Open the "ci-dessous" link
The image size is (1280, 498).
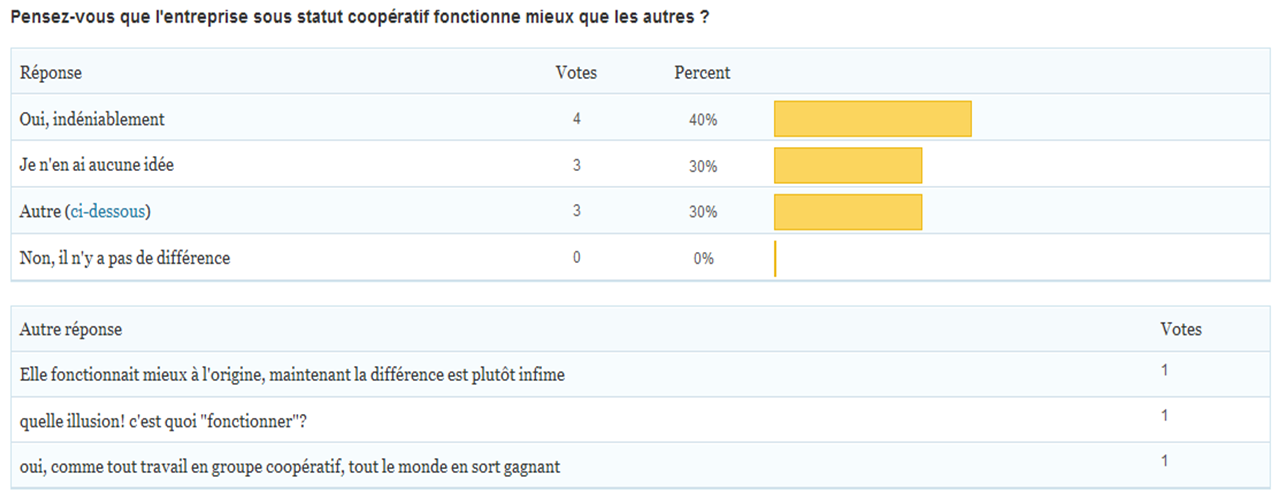pyautogui.click(x=110, y=212)
